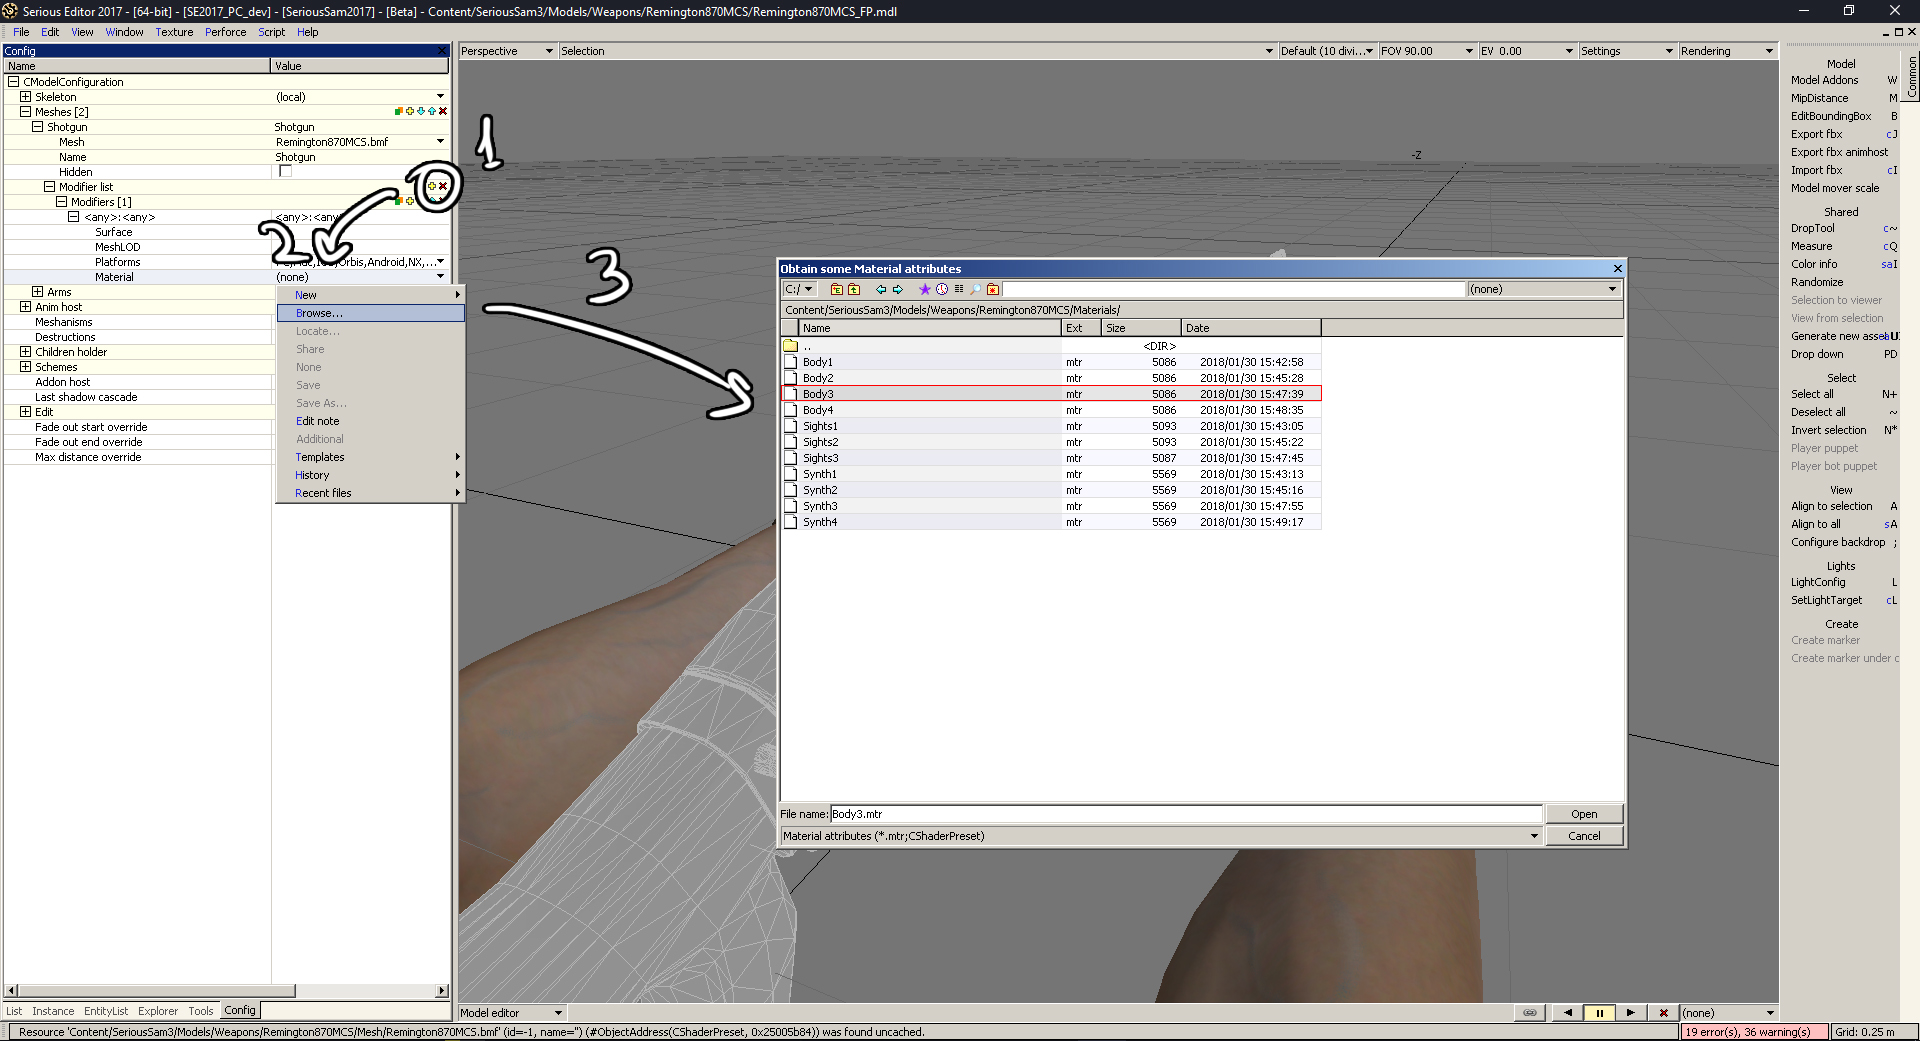
Task: Toggle the Hidden checkbox for the Shotgun mesh
Action: (x=285, y=171)
